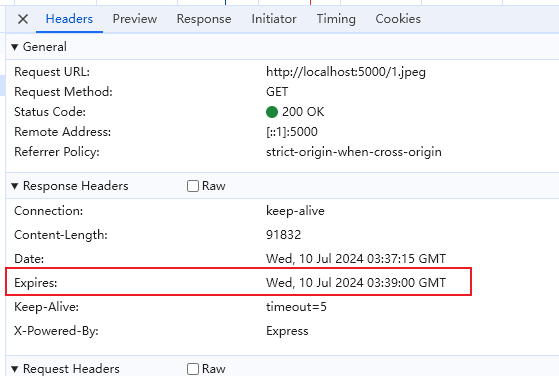Select strict-origin-when-cross-origin referrer policy value
559x376 pixels.
[x=354, y=152]
